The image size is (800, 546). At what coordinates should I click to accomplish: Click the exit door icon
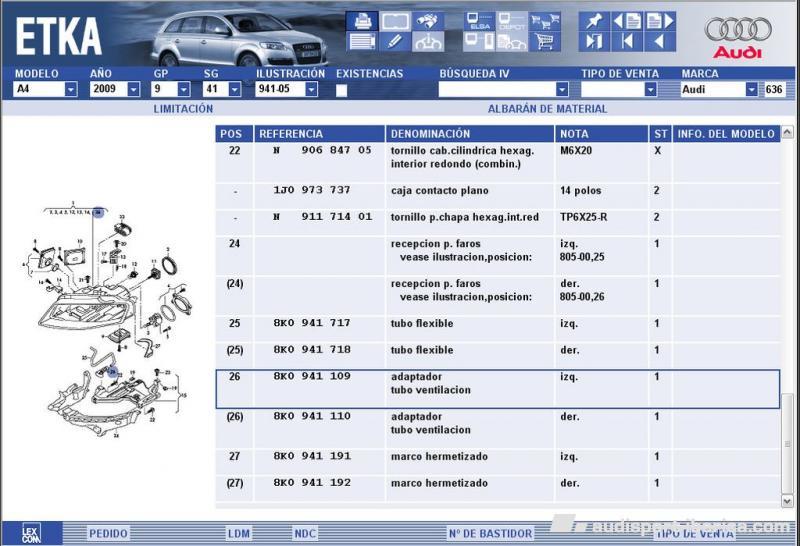pos(593,41)
